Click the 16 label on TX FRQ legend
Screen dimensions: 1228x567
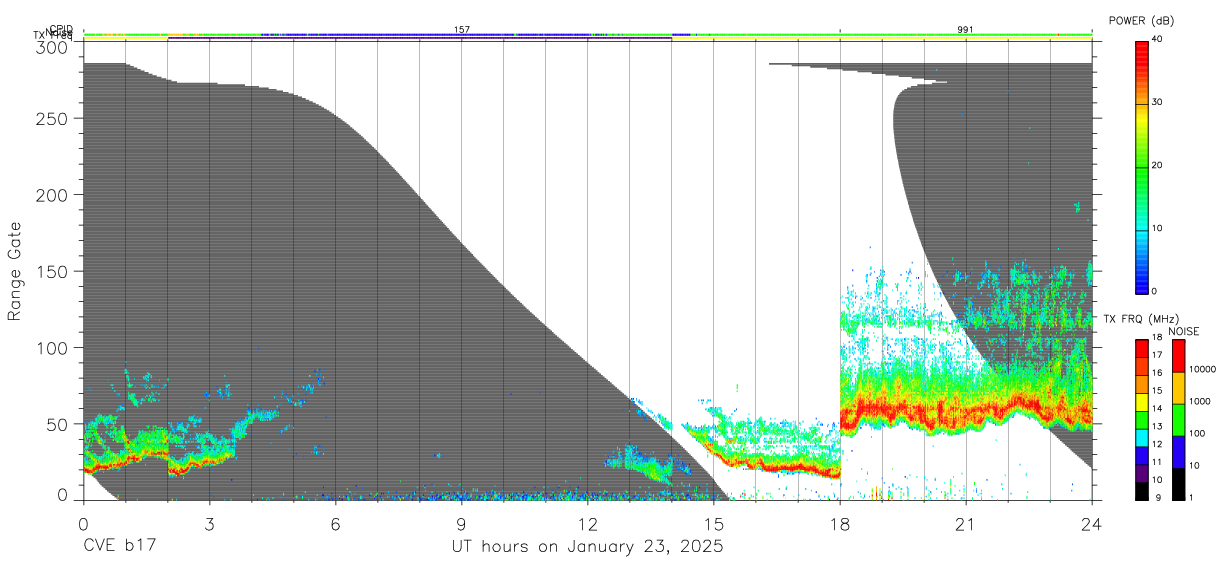coord(1155,373)
